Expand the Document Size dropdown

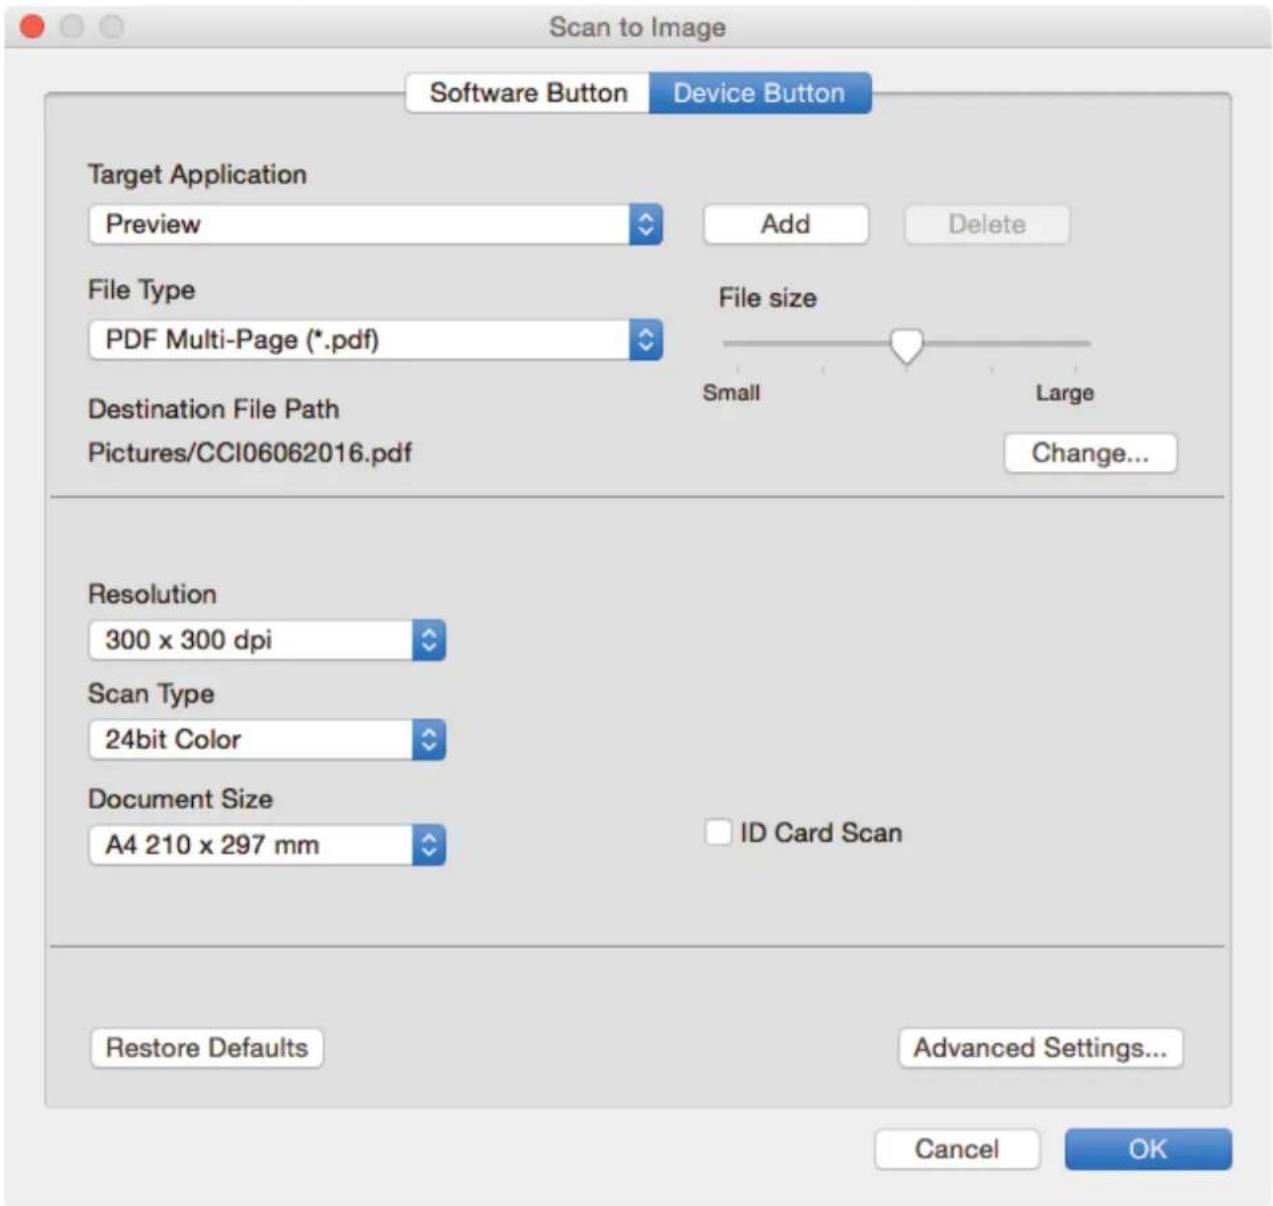coord(267,845)
